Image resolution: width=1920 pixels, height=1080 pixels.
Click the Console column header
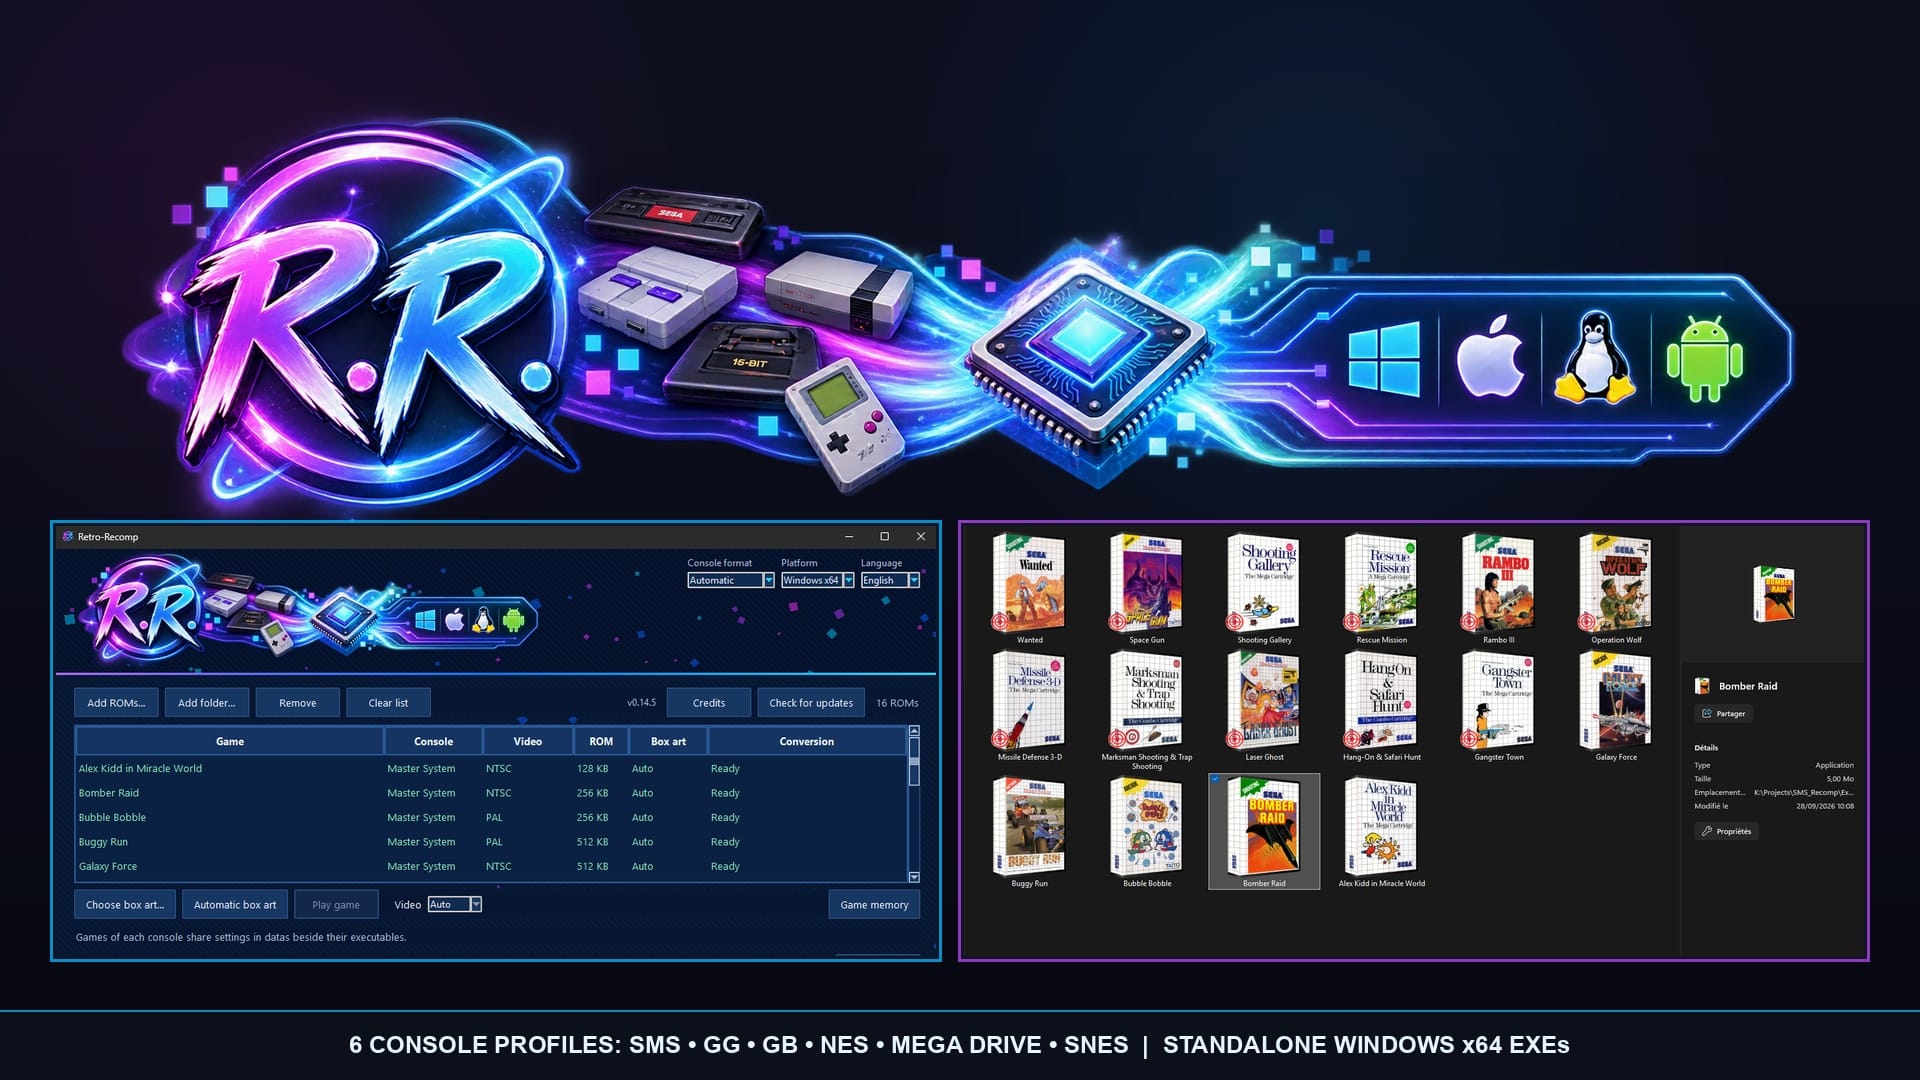pos(433,742)
